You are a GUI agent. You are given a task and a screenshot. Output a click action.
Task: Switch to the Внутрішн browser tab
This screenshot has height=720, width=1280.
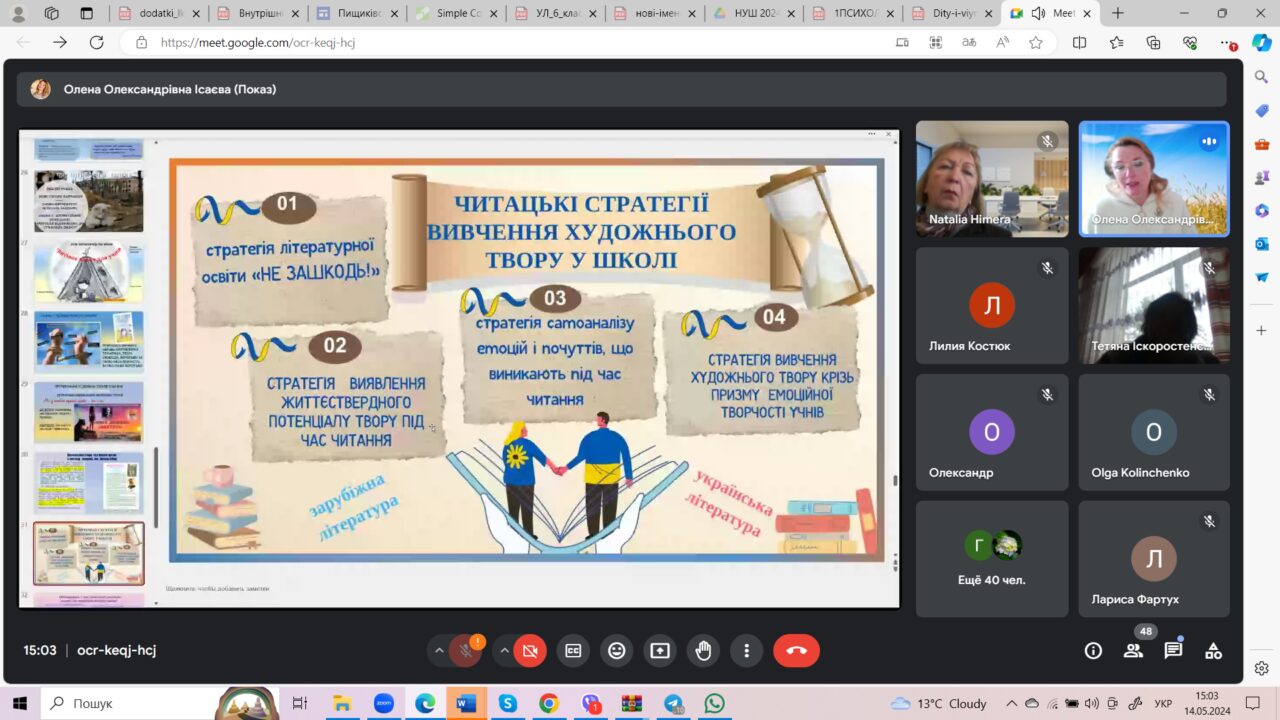click(x=258, y=13)
